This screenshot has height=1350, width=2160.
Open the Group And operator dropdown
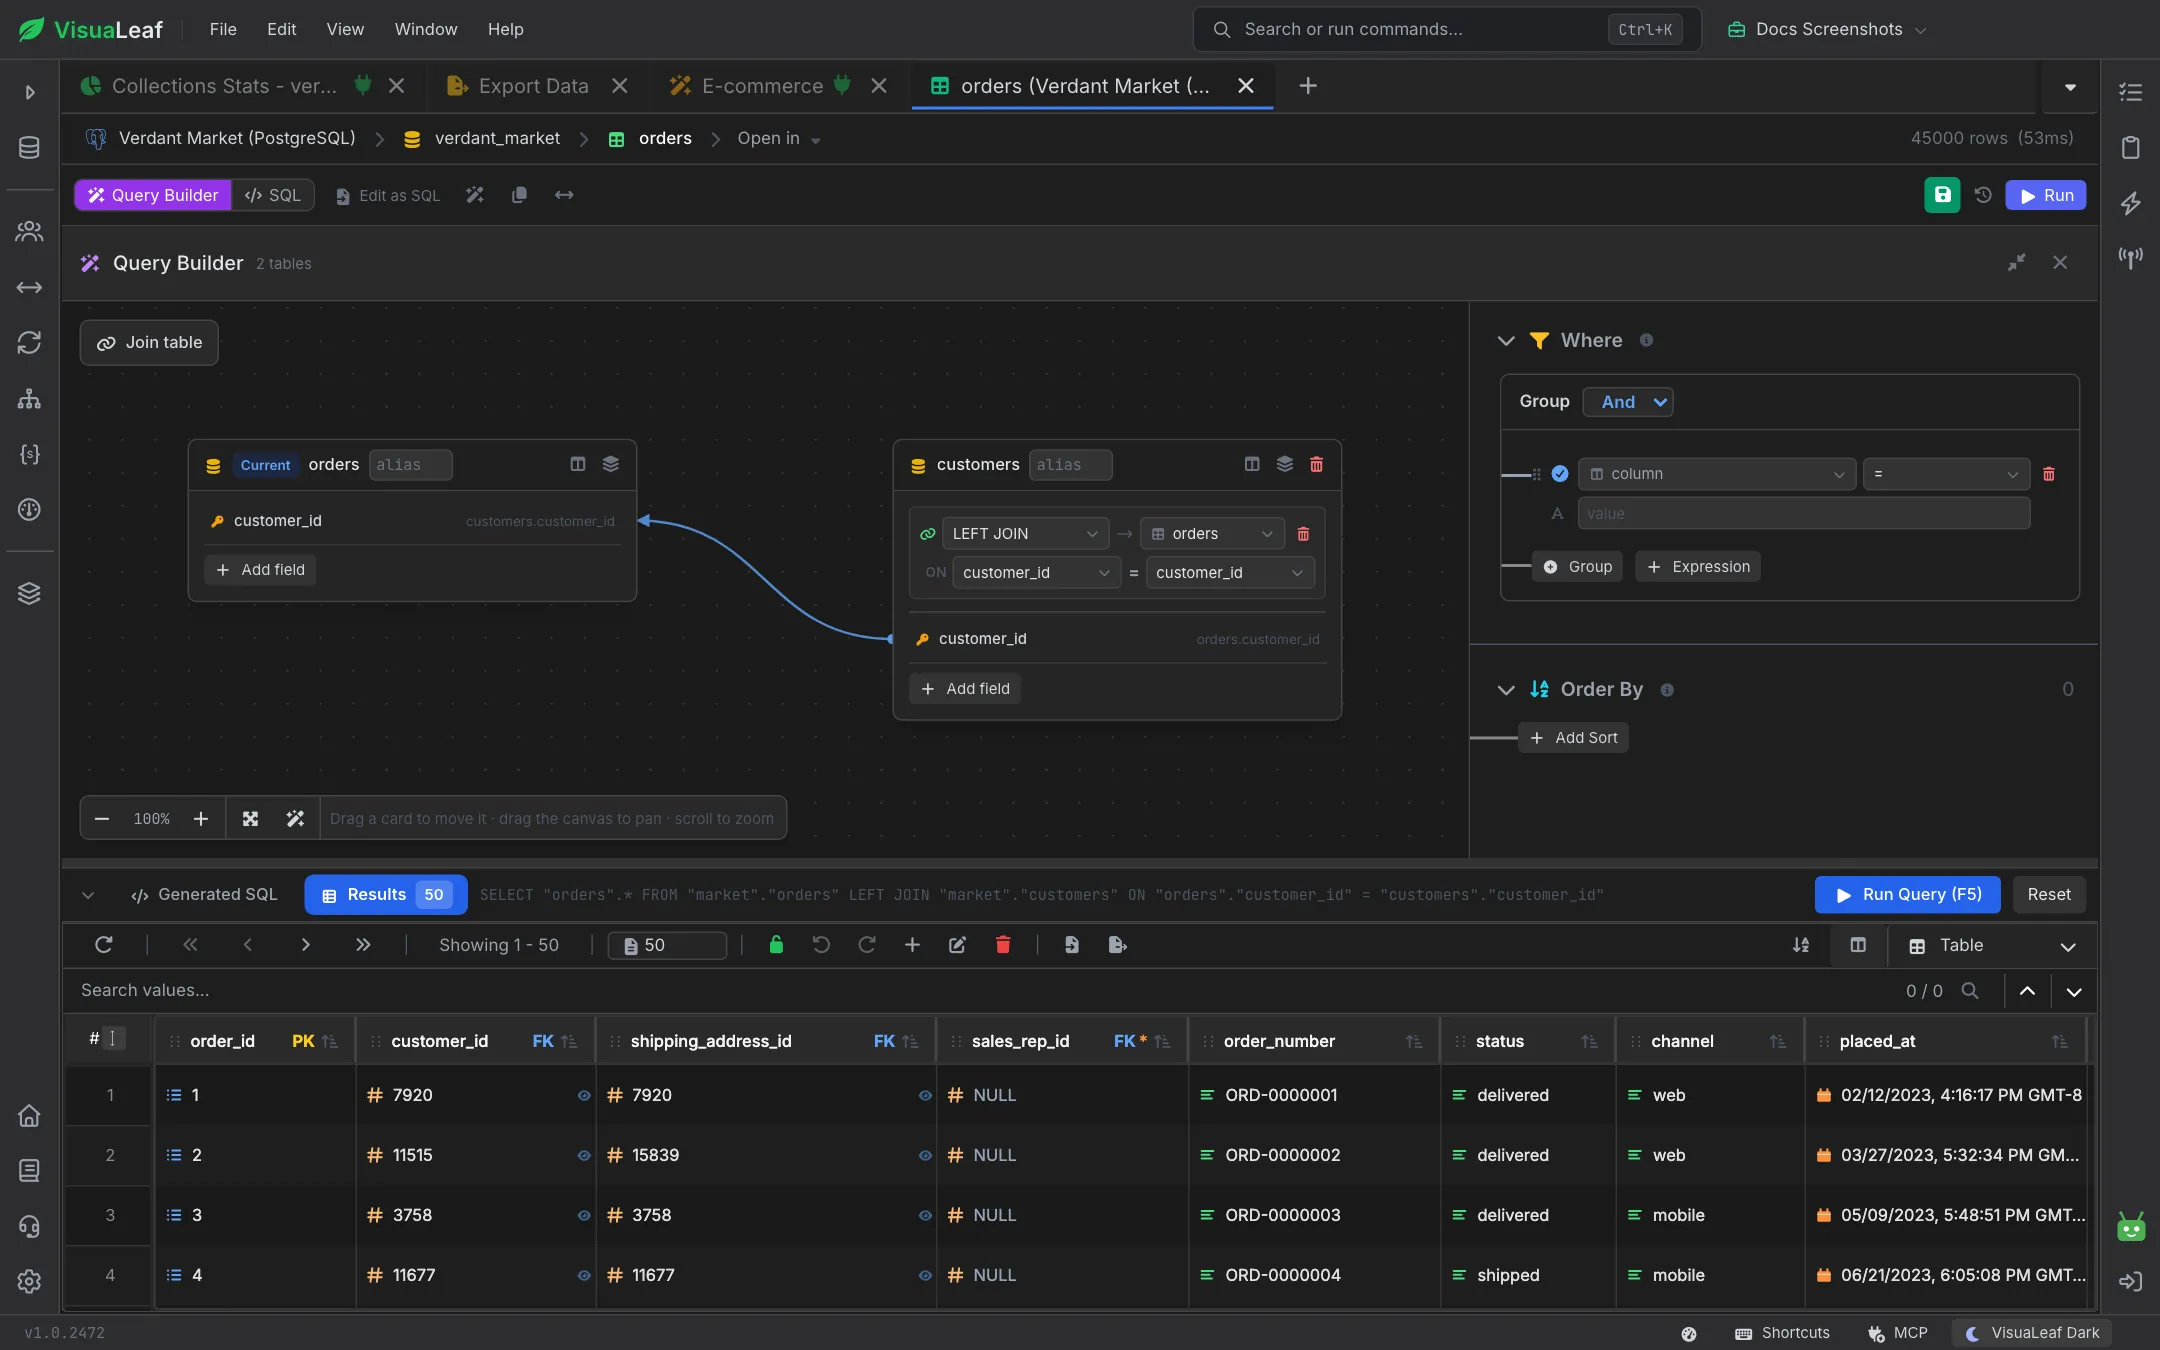[1628, 402]
